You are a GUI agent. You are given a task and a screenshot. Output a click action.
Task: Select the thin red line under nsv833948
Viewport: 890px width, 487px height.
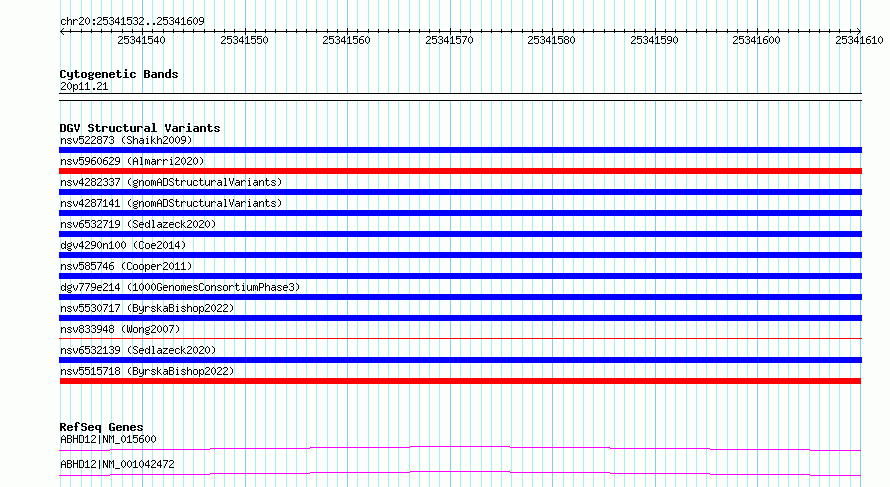click(460, 338)
